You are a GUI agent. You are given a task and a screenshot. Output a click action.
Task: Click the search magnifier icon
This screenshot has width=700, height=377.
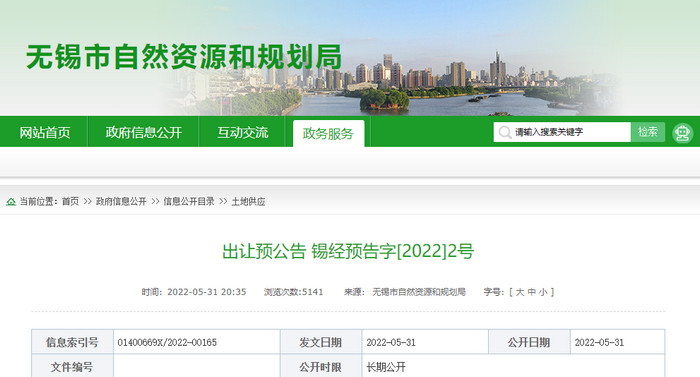(504, 132)
